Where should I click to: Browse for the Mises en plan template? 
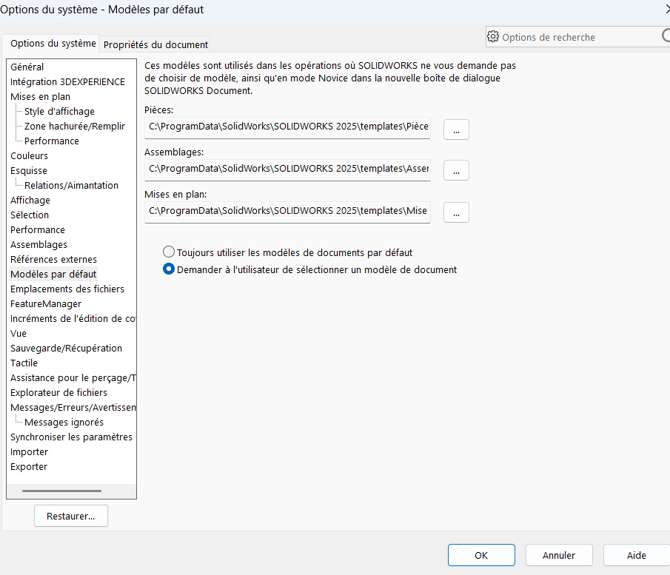pos(456,212)
